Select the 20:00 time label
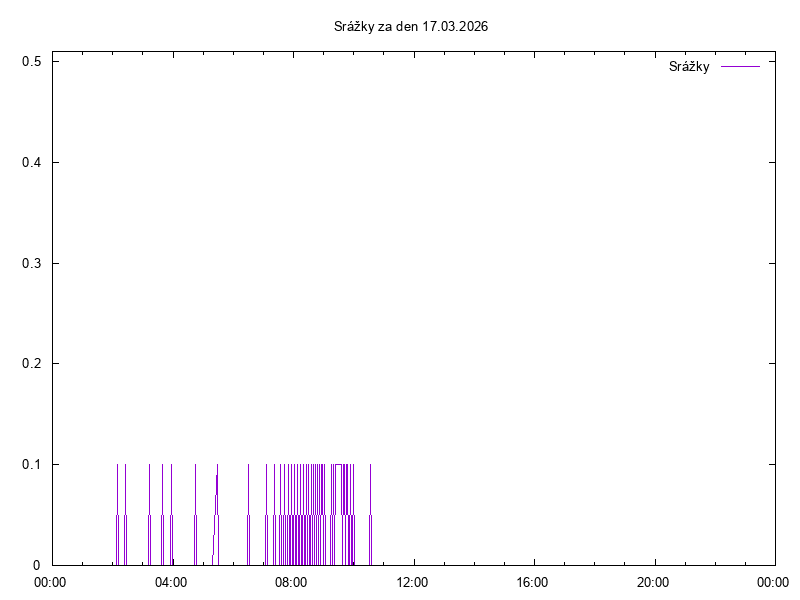The height and width of the screenshot is (600, 800). click(654, 582)
